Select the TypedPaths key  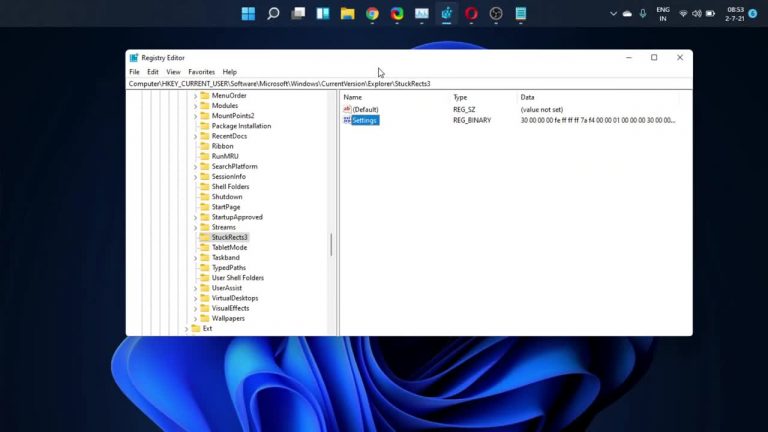[x=229, y=267]
